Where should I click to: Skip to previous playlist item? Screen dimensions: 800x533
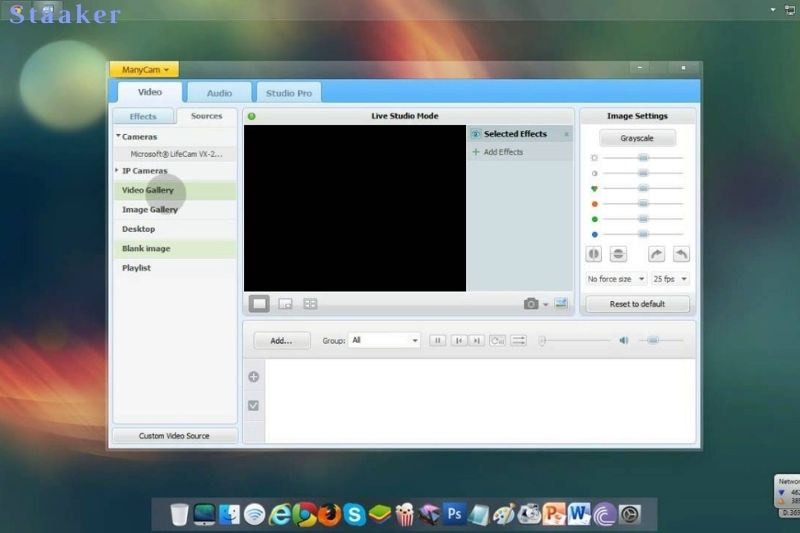459,340
